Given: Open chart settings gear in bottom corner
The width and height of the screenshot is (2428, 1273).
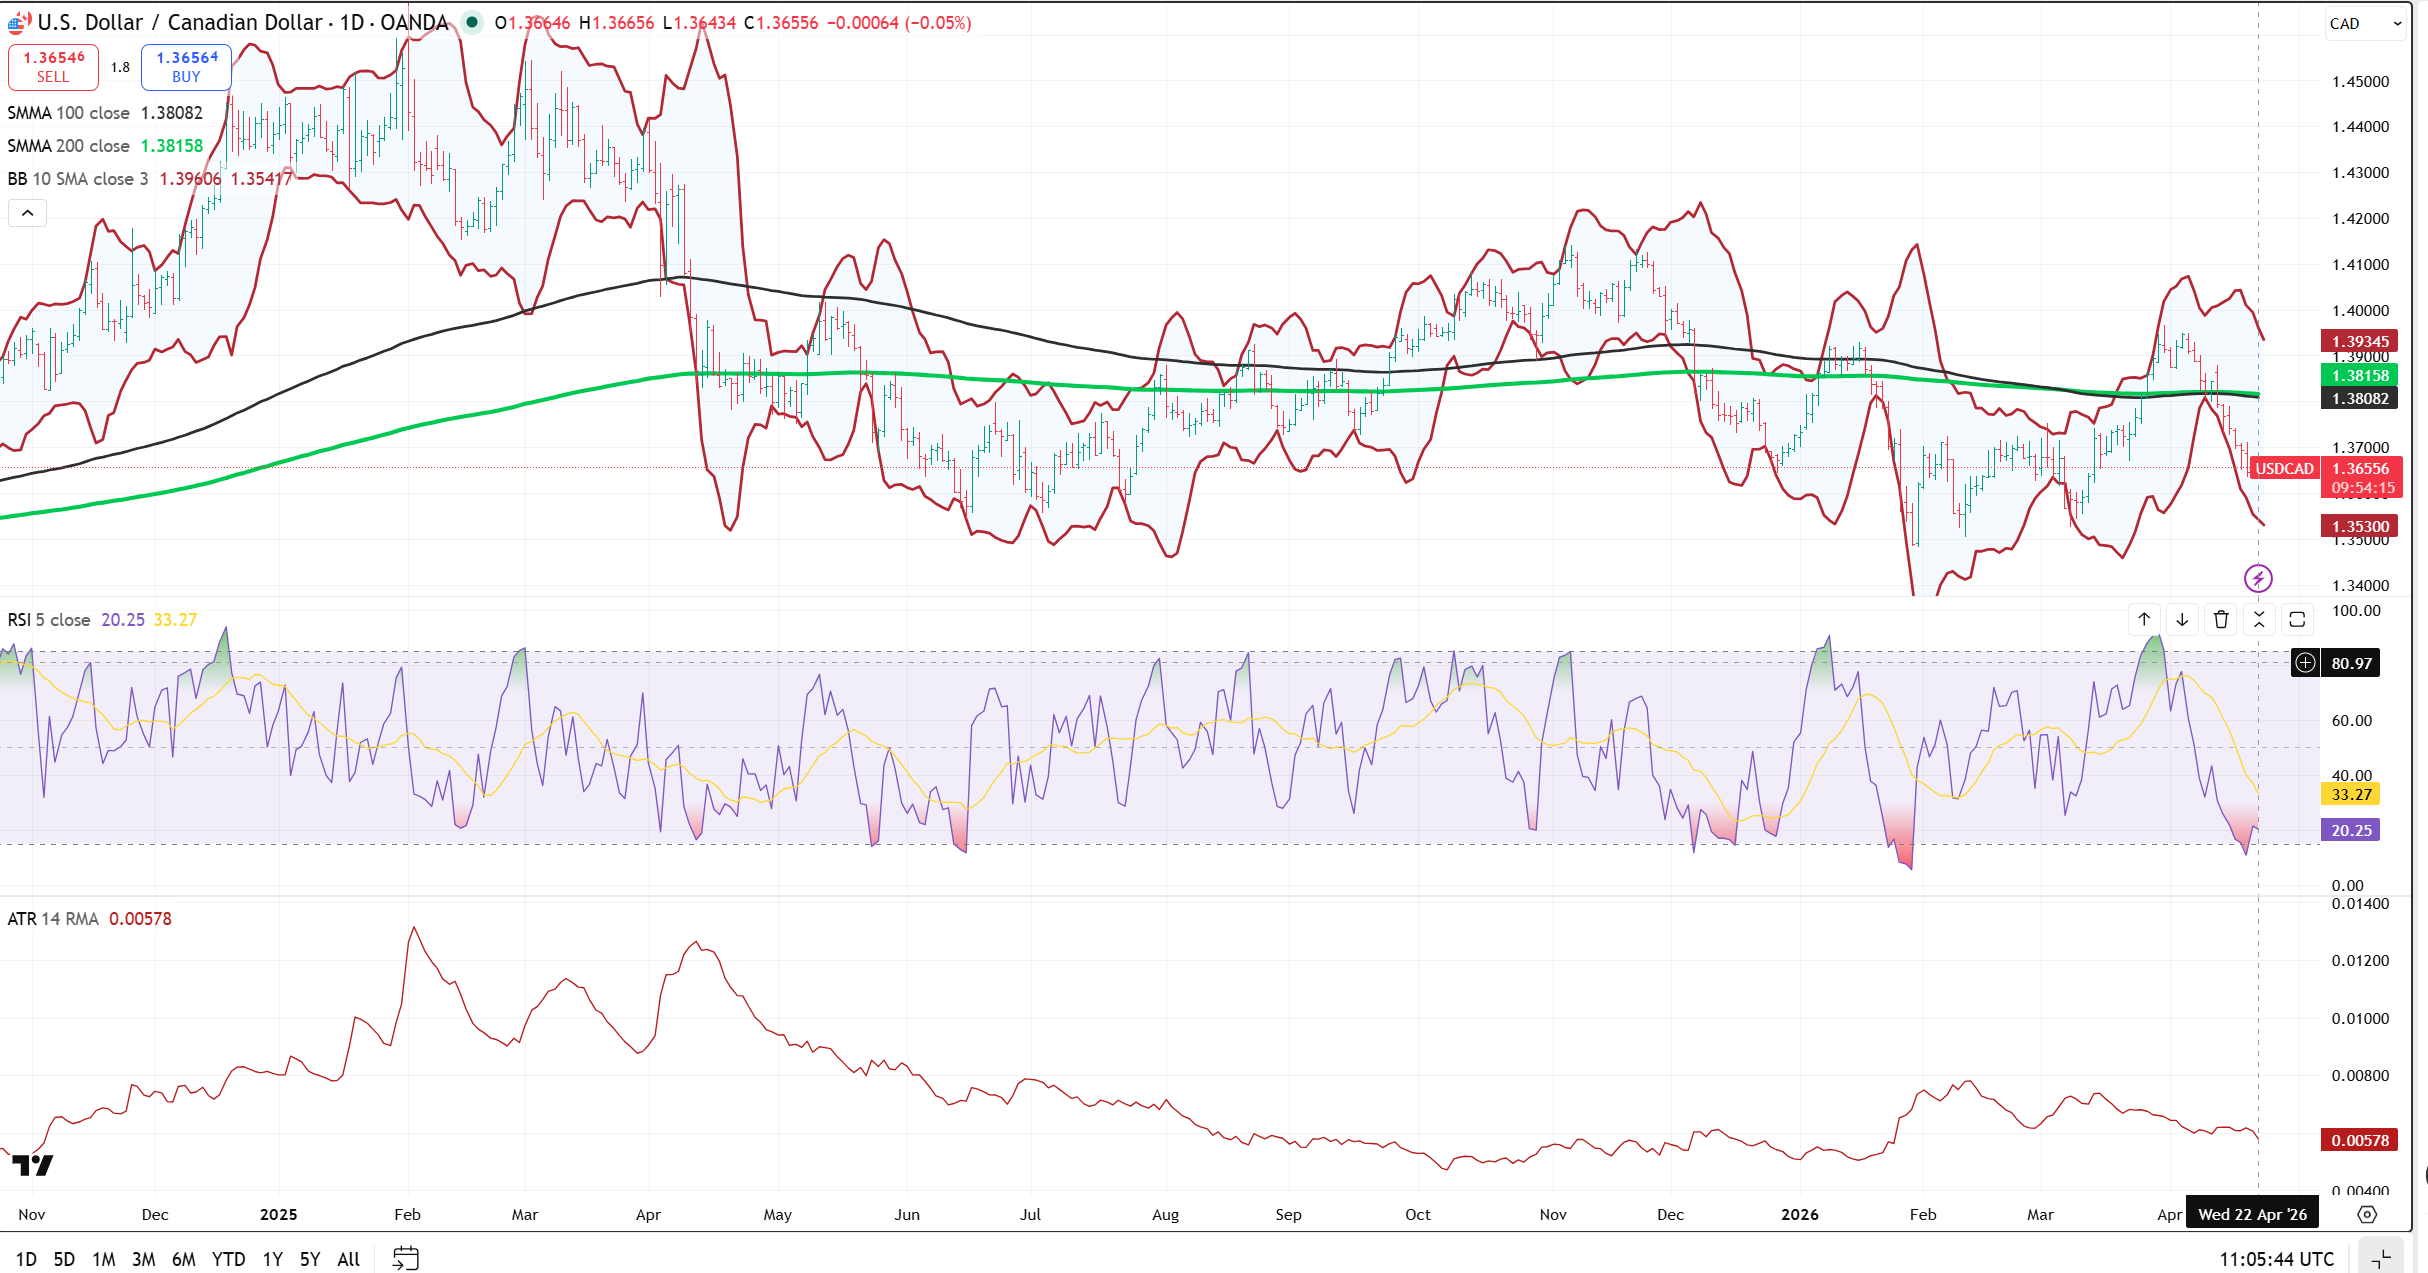Looking at the screenshot, I should [2367, 1214].
